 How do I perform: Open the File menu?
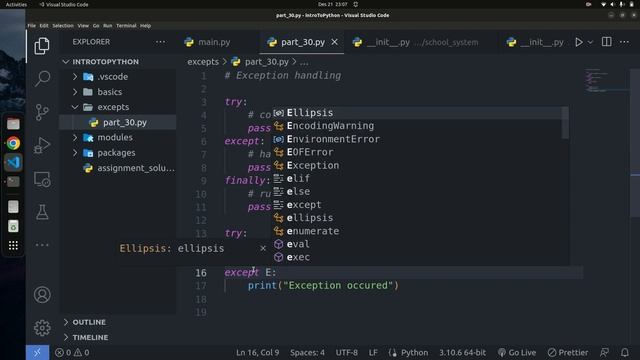click(32, 25)
